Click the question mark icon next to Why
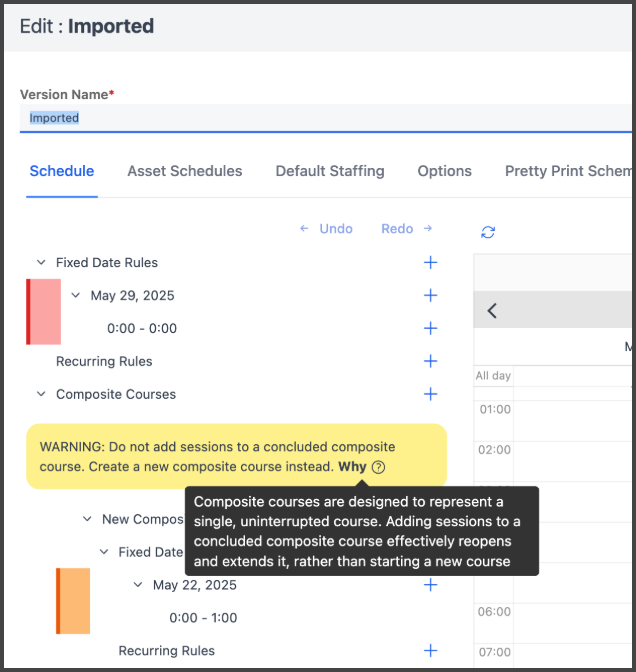The height and width of the screenshot is (672, 636). (x=378, y=467)
